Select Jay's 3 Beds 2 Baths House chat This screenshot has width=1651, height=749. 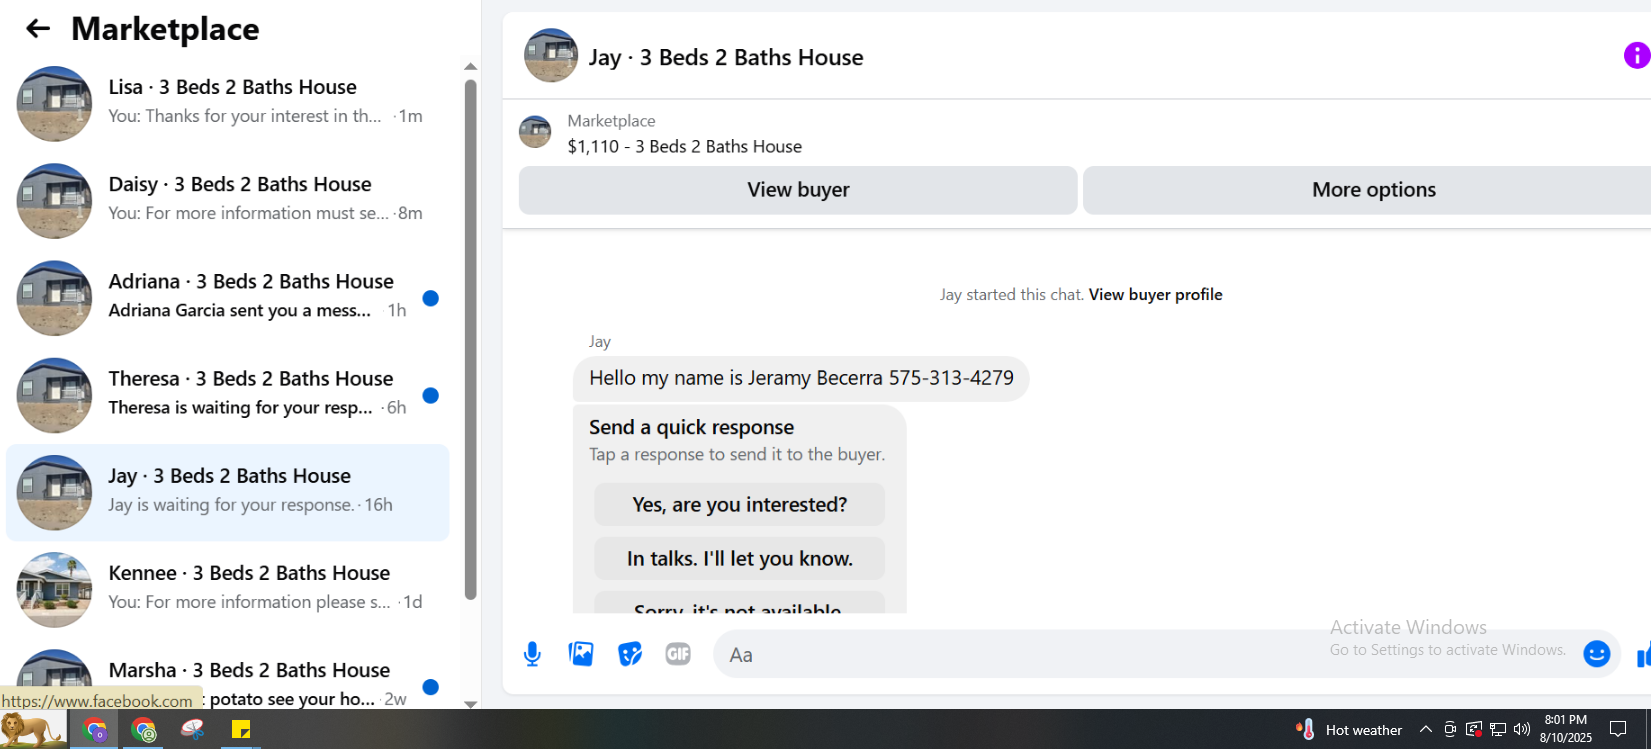[228, 492]
